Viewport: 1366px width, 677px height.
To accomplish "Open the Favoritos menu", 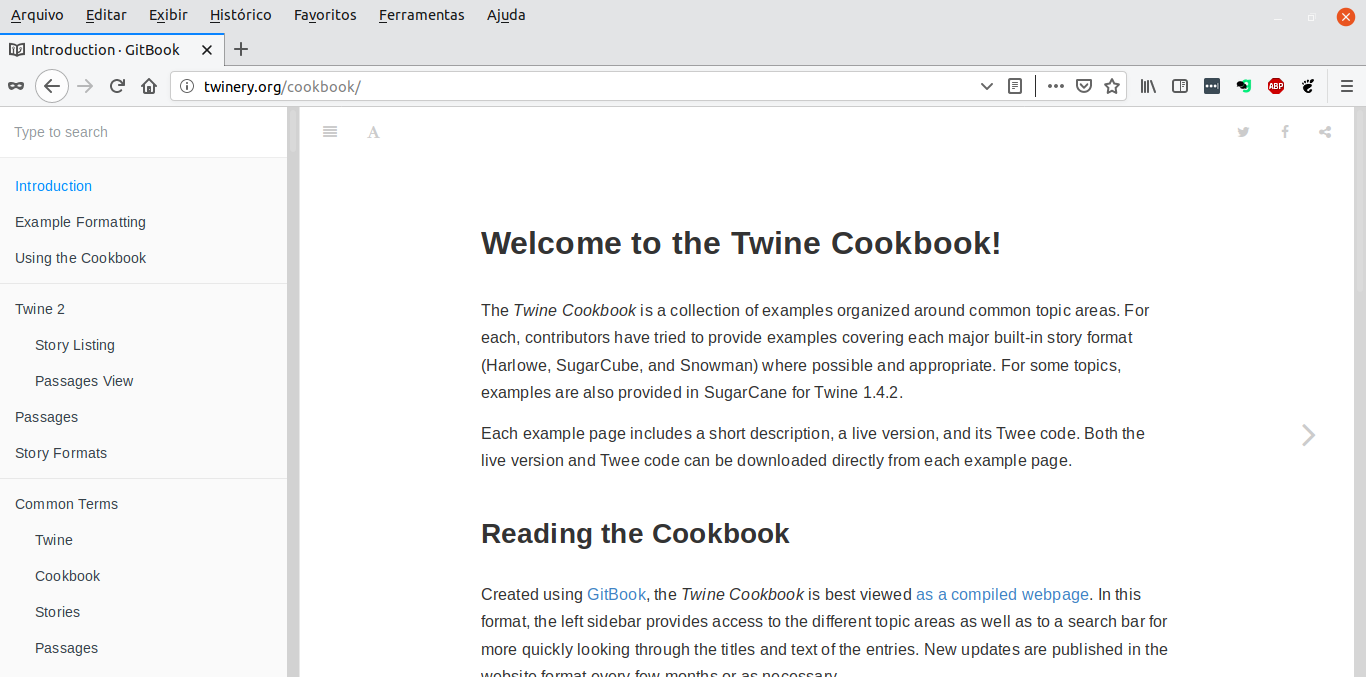I will (325, 15).
